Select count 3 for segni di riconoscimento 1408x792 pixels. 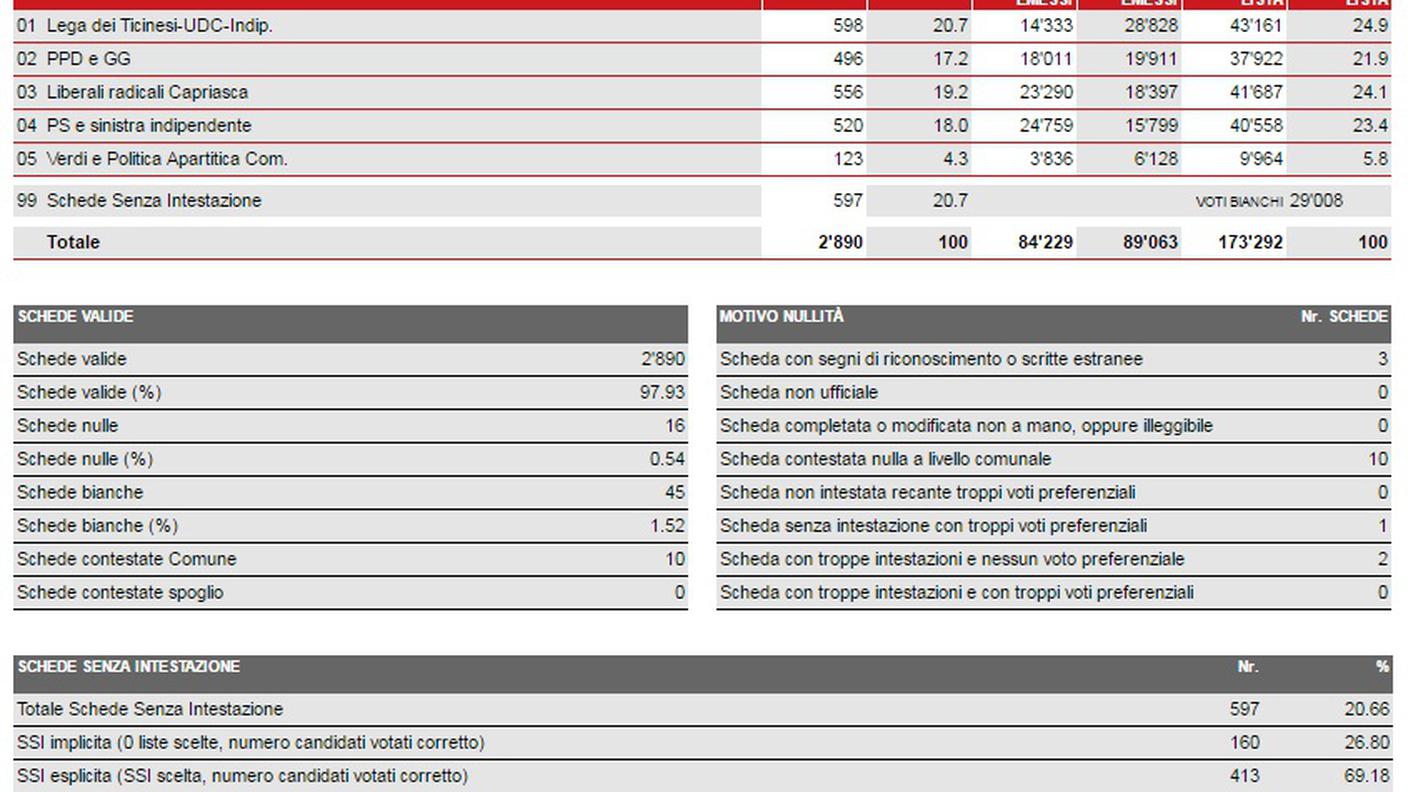pos(1383,359)
